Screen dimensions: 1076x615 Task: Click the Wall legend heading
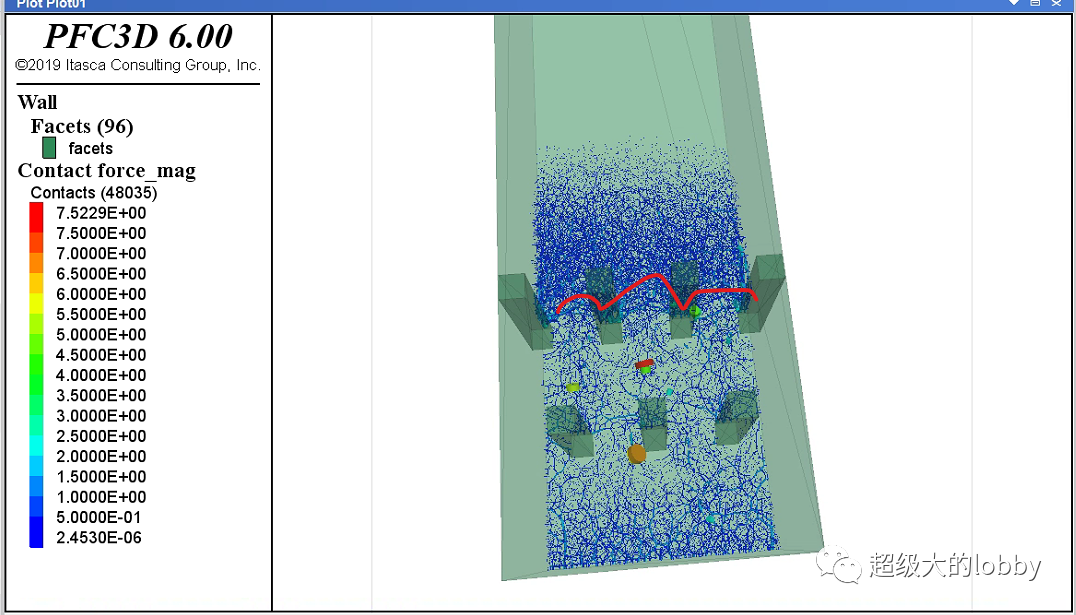coord(37,102)
